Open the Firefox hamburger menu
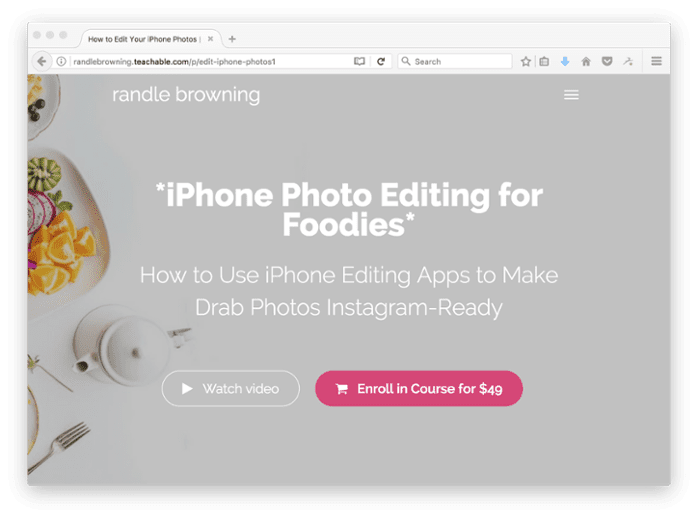 tap(656, 61)
